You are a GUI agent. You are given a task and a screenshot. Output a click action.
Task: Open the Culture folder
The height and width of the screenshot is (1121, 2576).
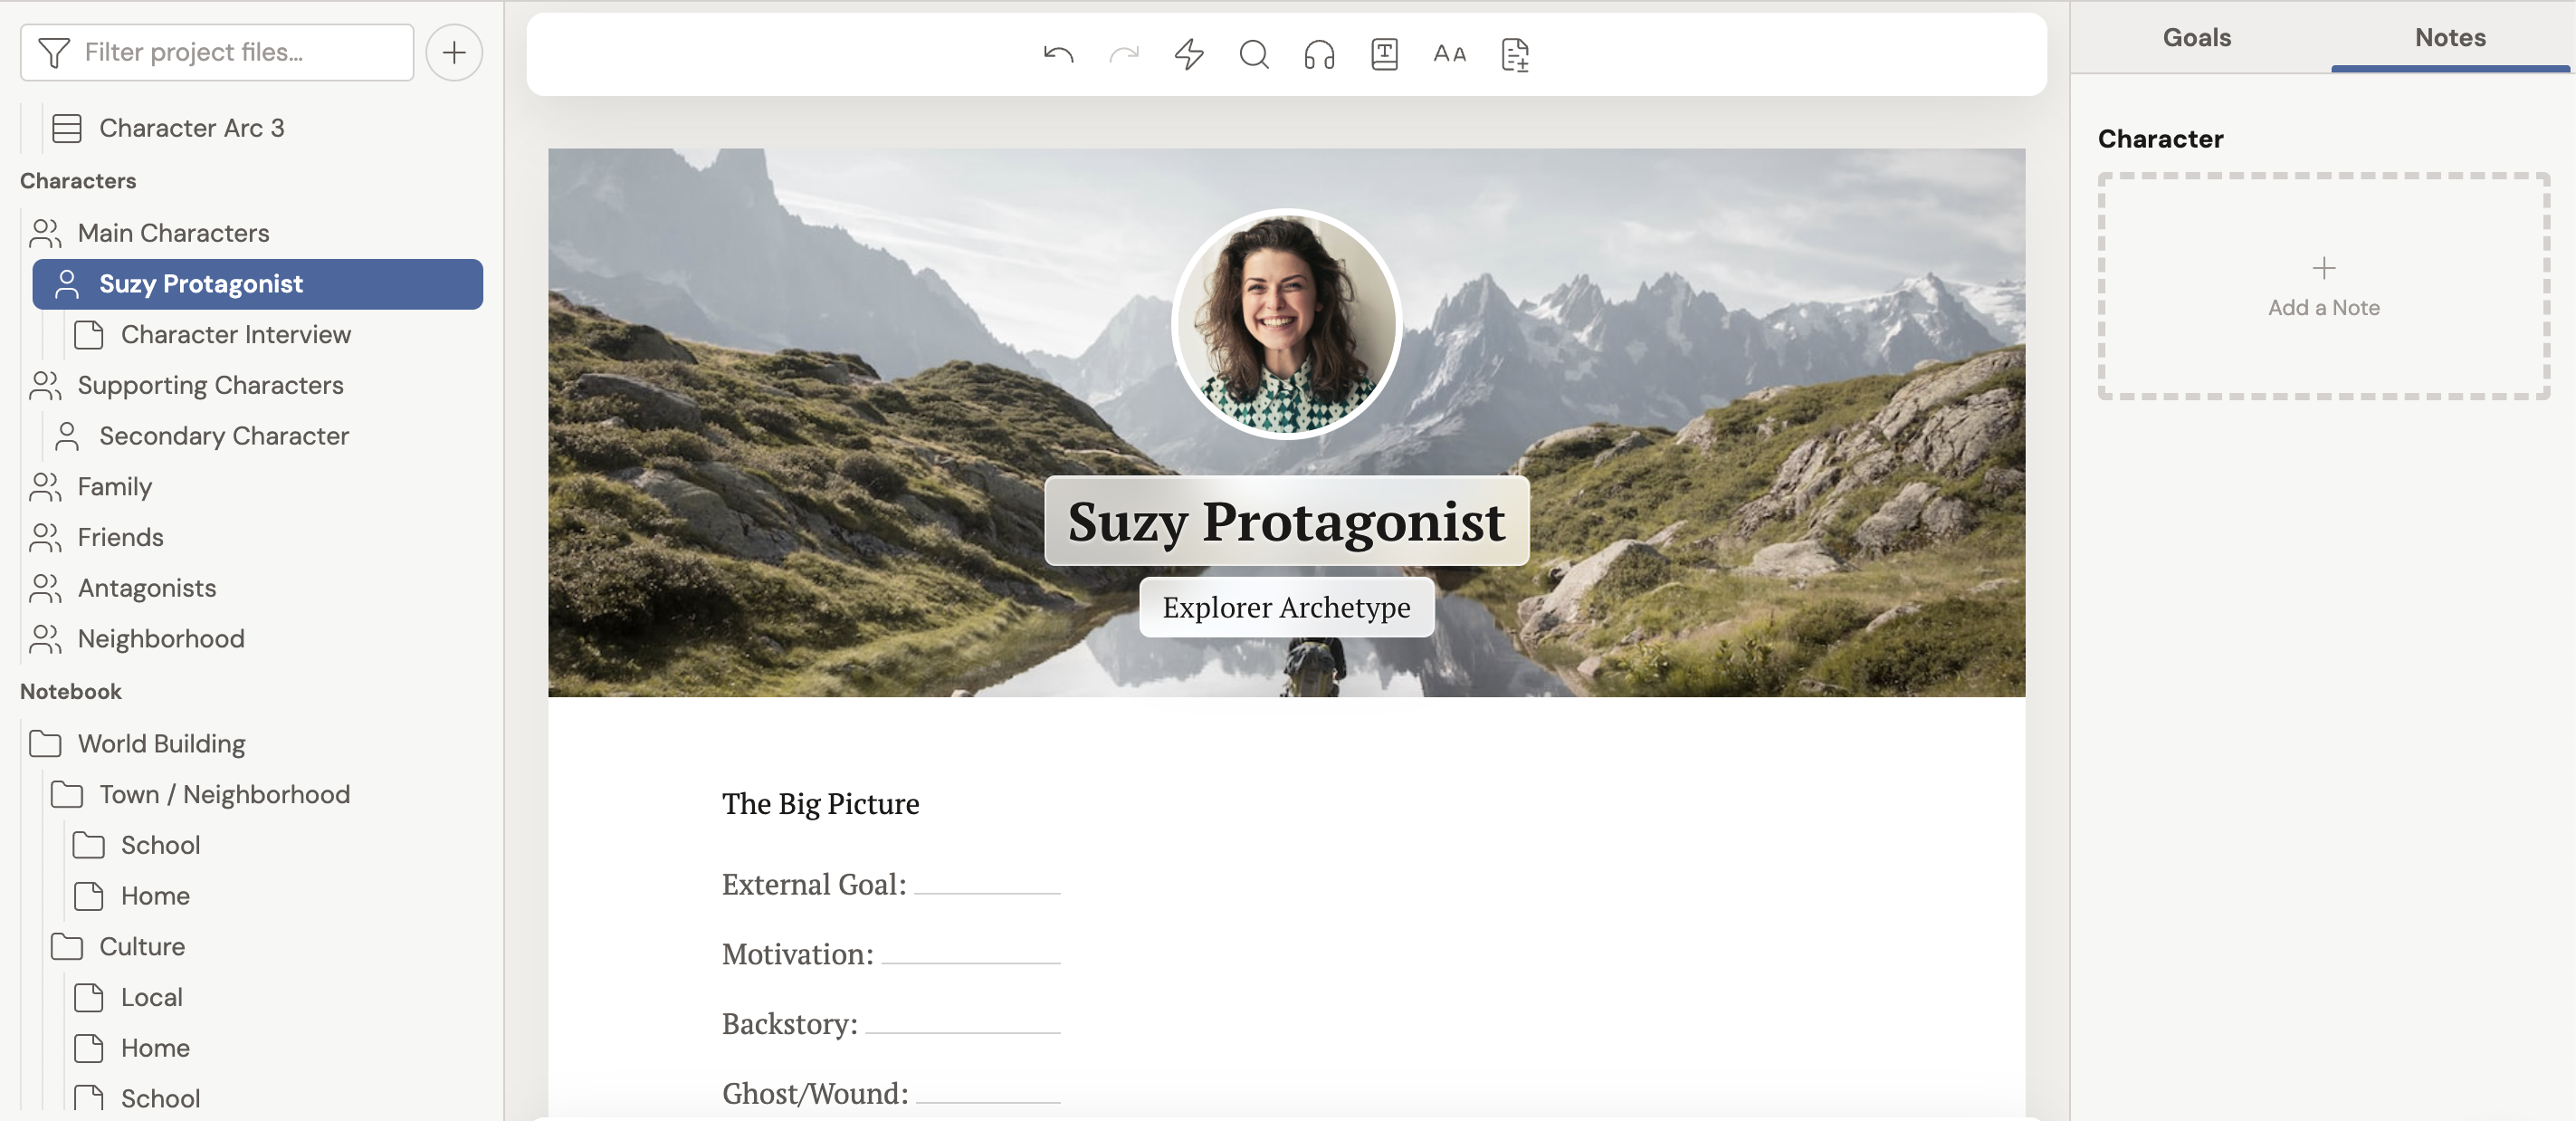(x=142, y=946)
